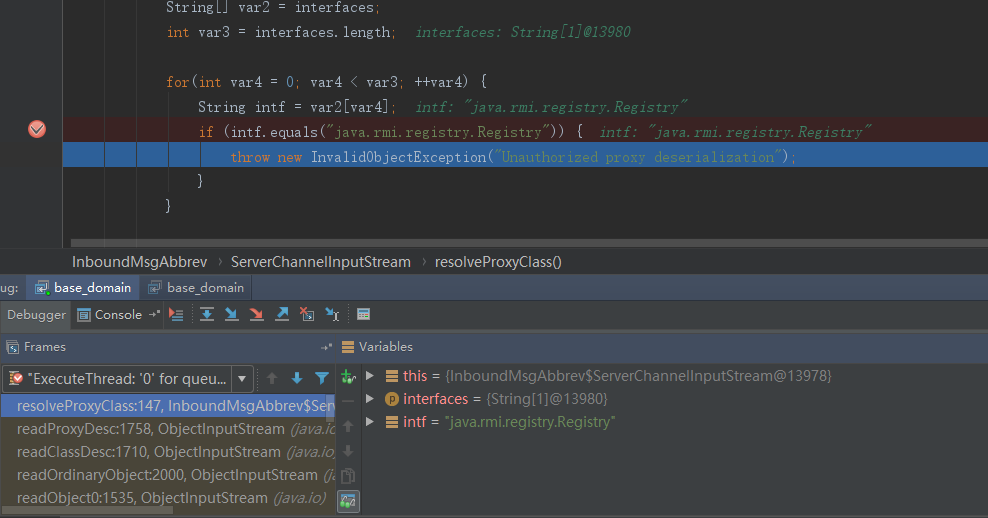
Task: Click the Force Step Into red arrow
Action: tap(256, 314)
